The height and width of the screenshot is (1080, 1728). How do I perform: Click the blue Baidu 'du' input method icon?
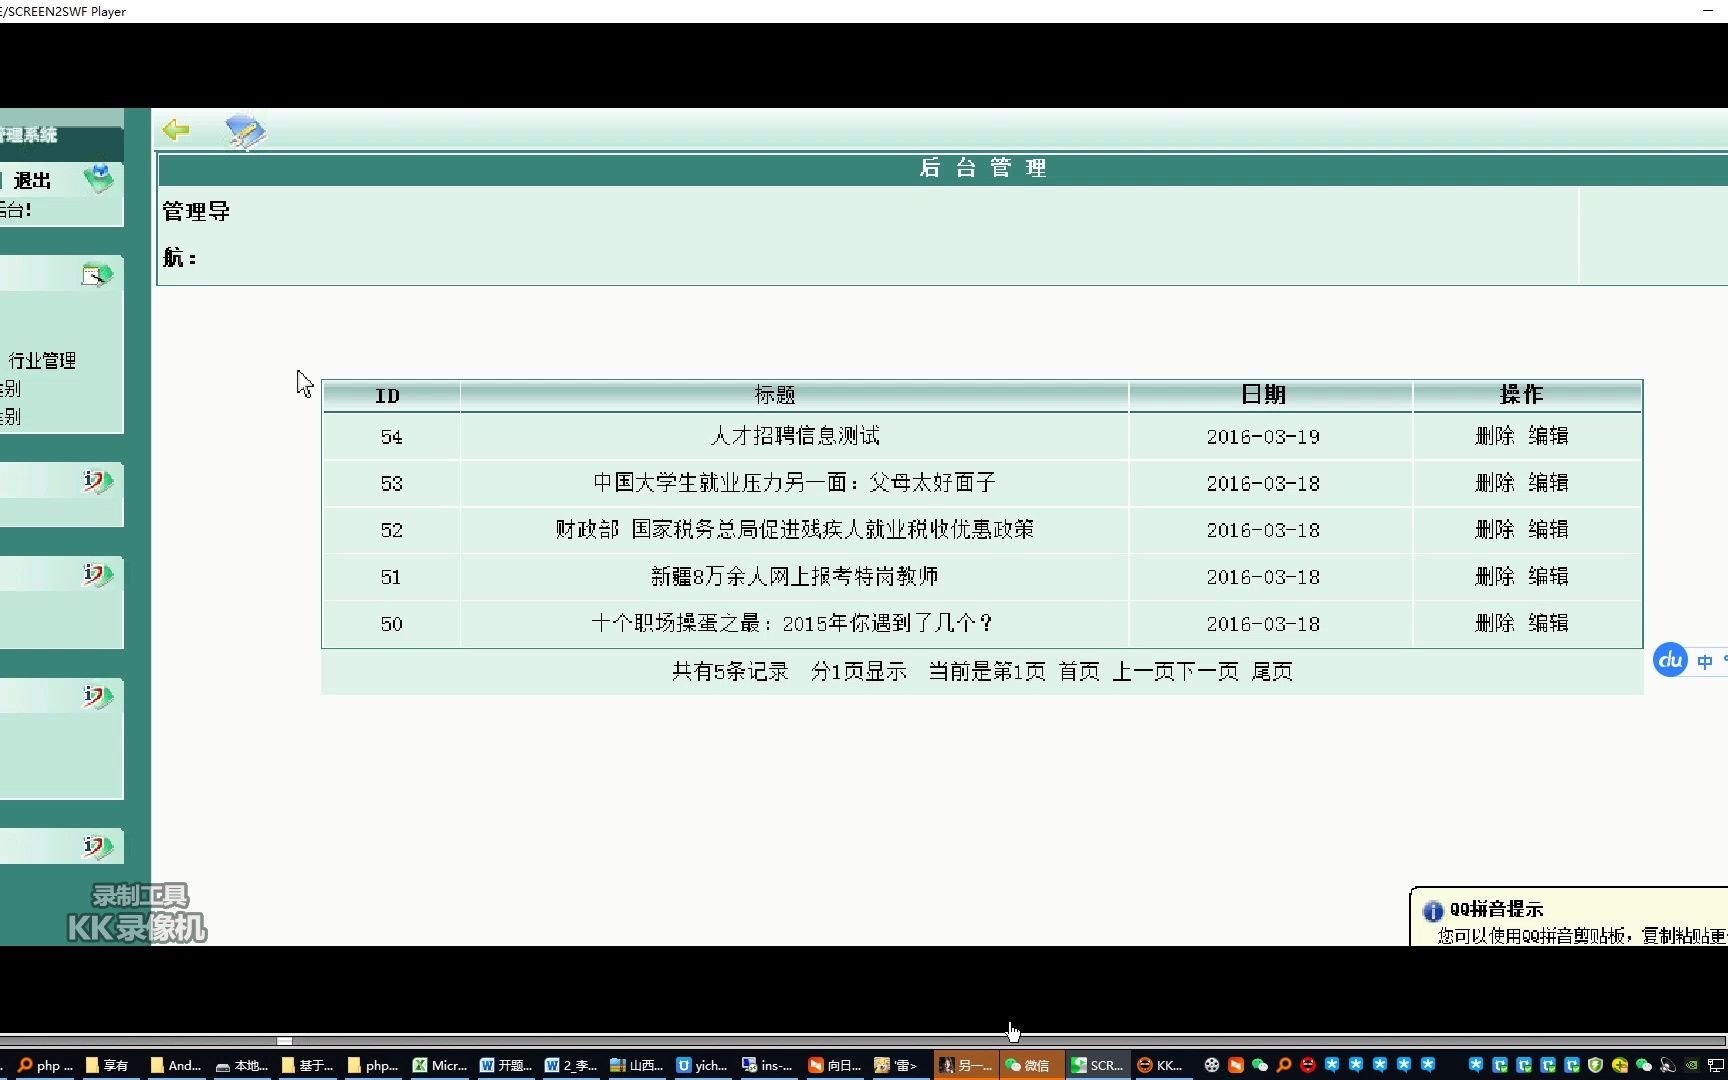[1670, 660]
